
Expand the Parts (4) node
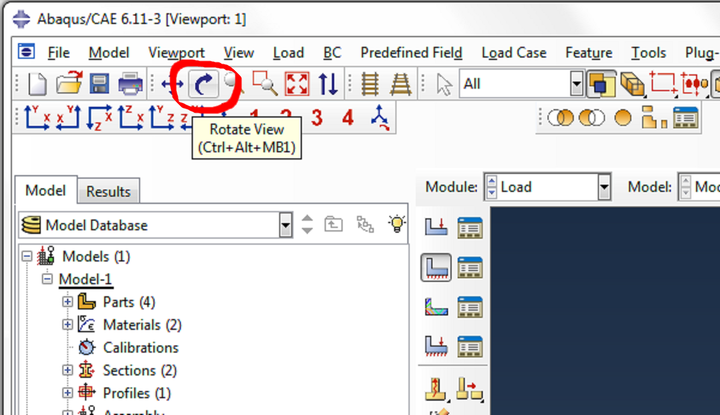pos(68,302)
